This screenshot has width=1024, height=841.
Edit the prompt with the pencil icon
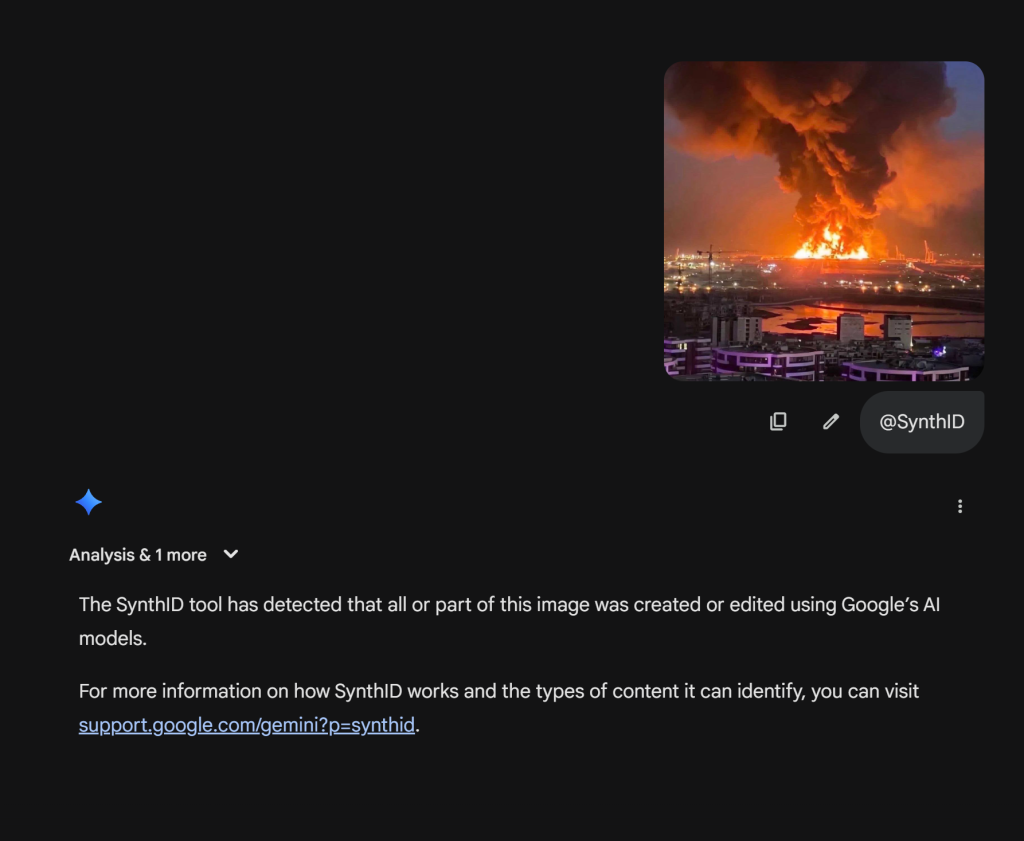click(831, 422)
